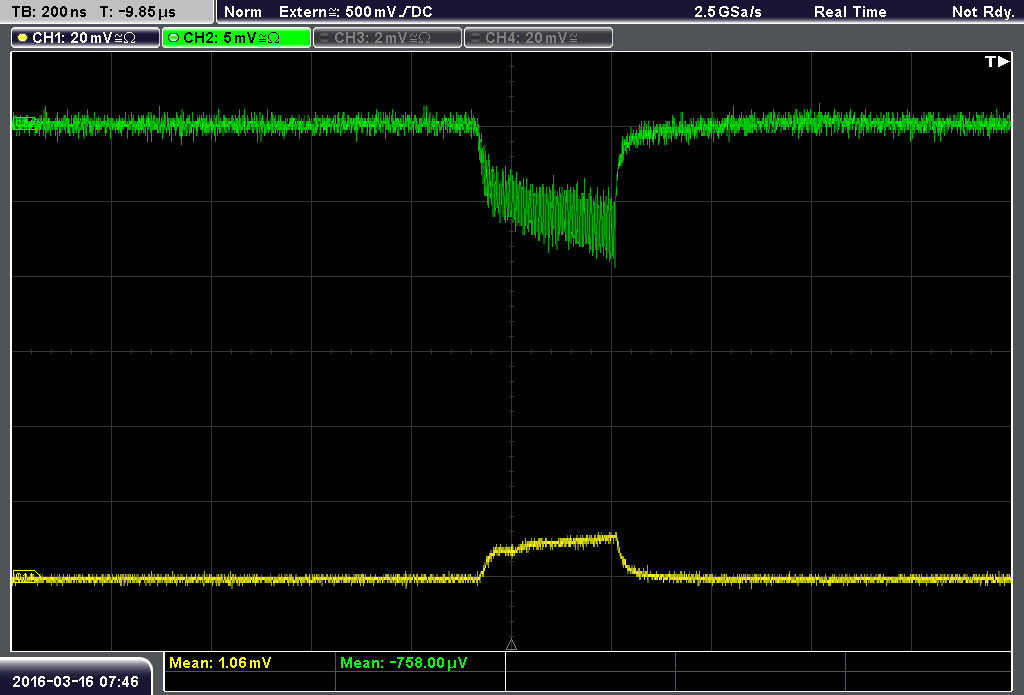
Task: Click the Not Rdy. trigger status
Action: tap(983, 12)
